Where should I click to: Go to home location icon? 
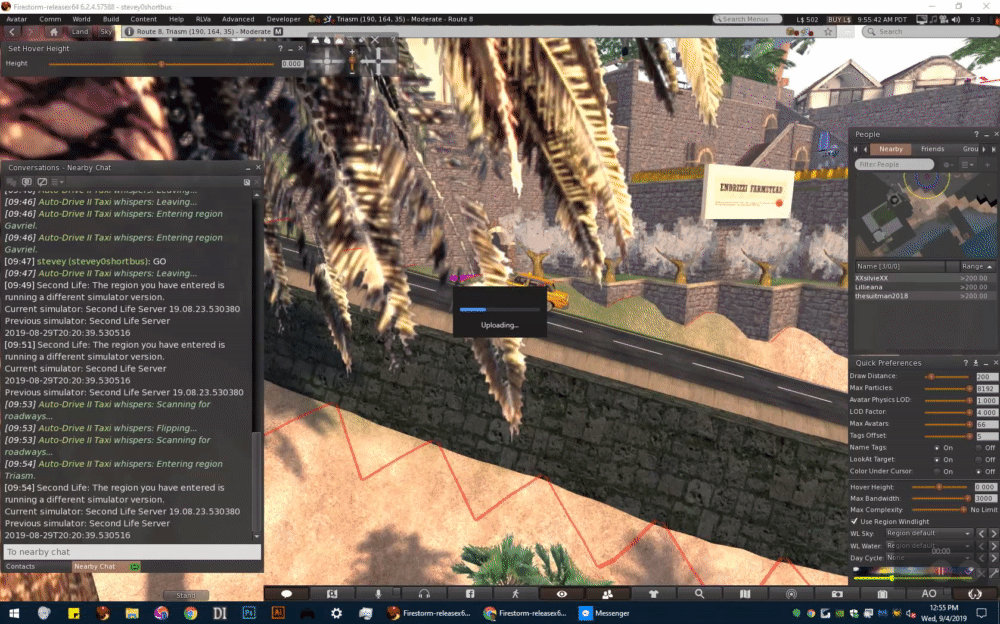click(x=54, y=31)
